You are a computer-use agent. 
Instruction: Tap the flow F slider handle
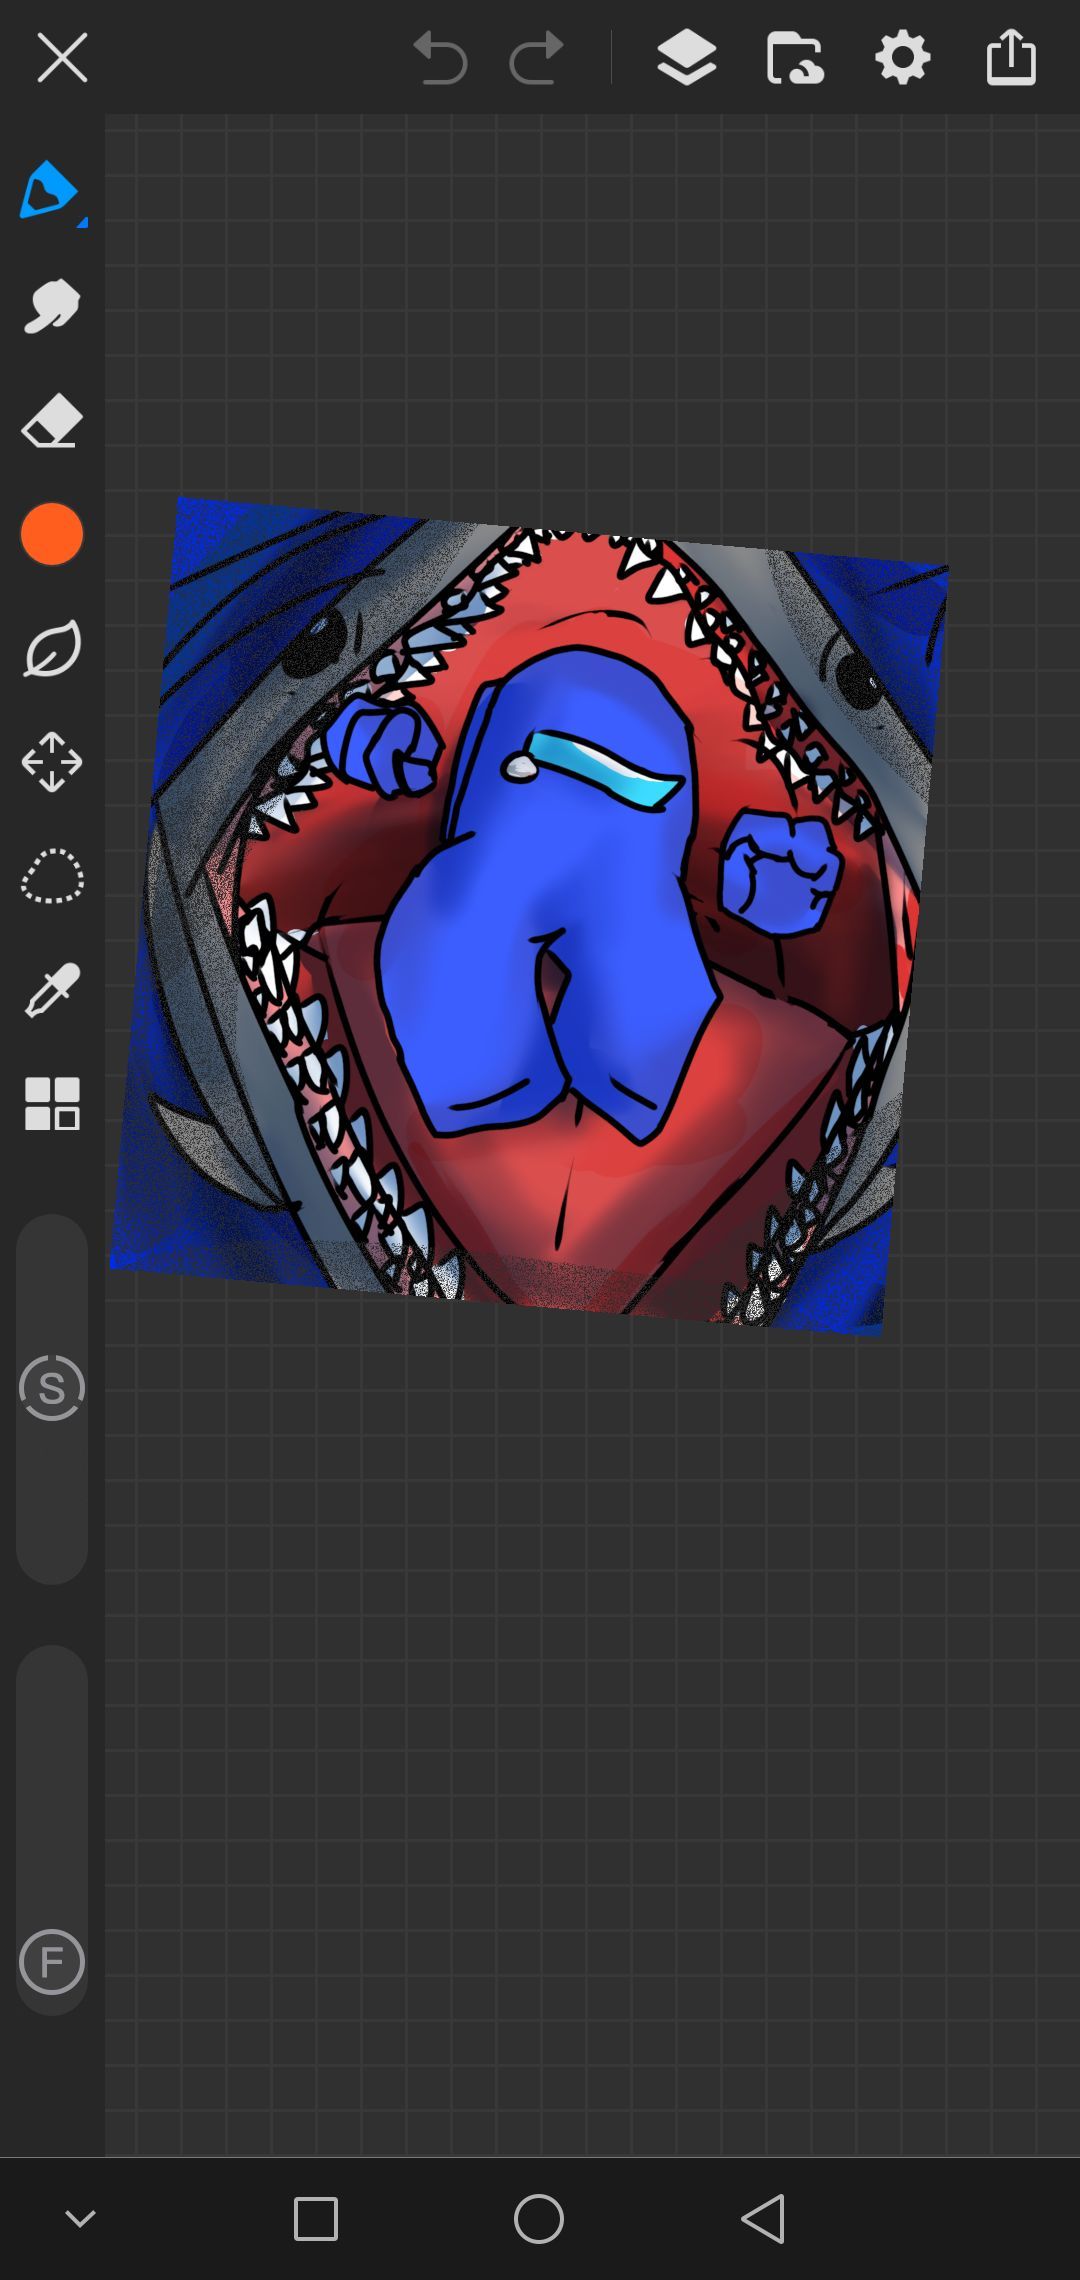pos(52,1962)
